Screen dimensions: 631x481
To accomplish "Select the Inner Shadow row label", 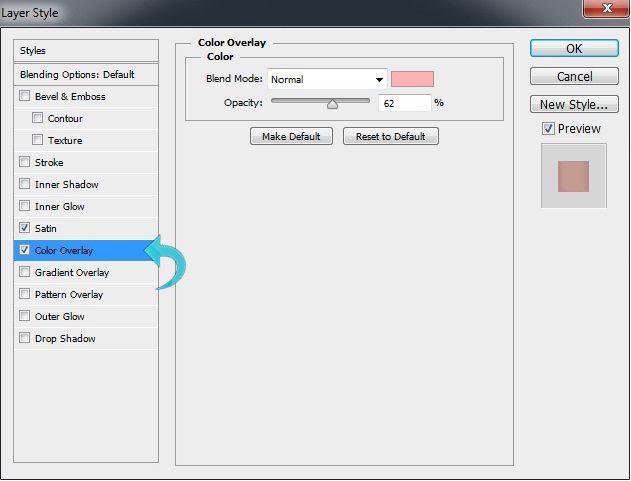I will (66, 184).
